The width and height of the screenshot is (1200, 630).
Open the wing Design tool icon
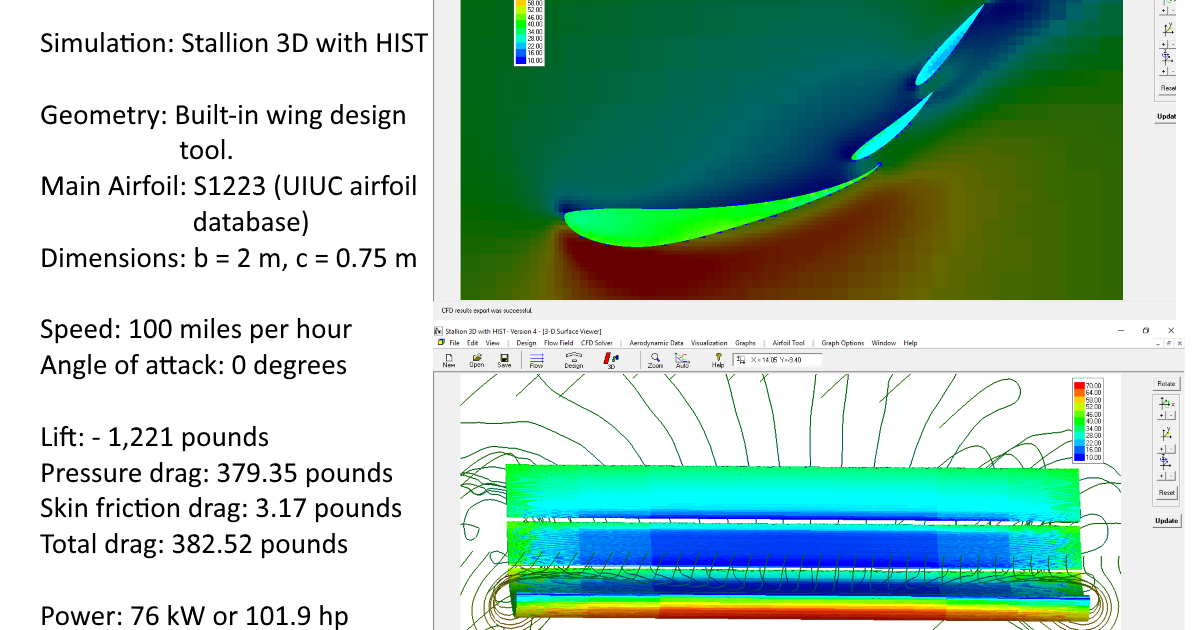pyautogui.click(x=573, y=358)
